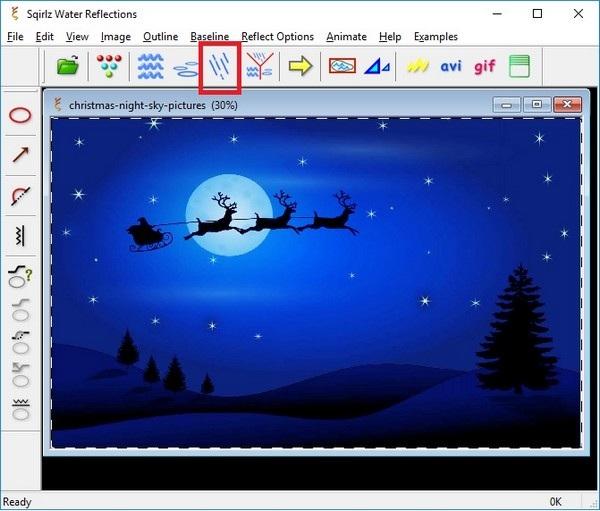Click the greyed dashed-step ellipse icon
This screenshot has width=600, height=511.
point(20,343)
